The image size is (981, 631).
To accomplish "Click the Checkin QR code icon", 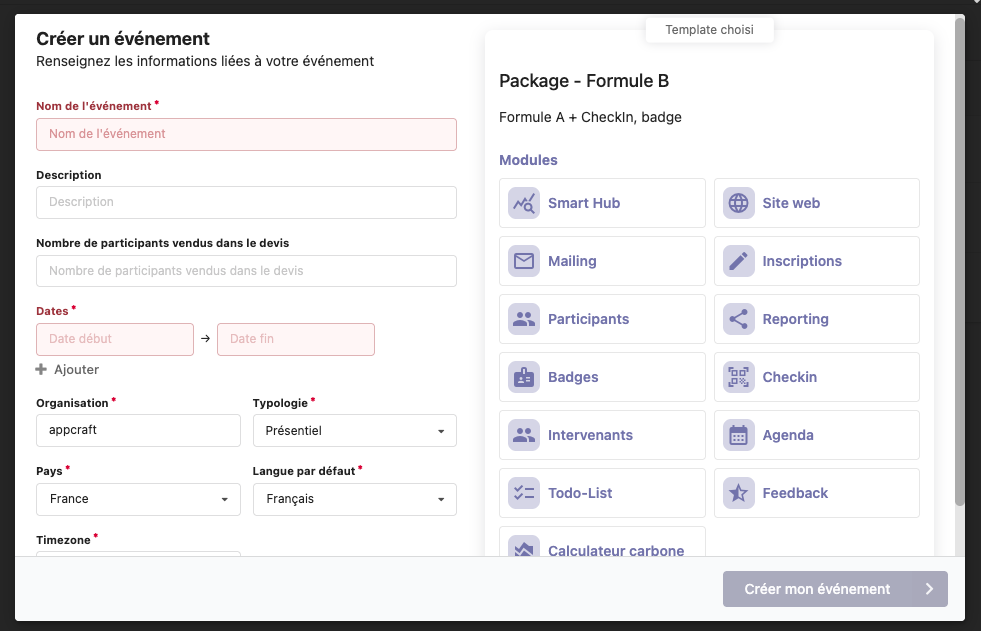I will point(739,377).
